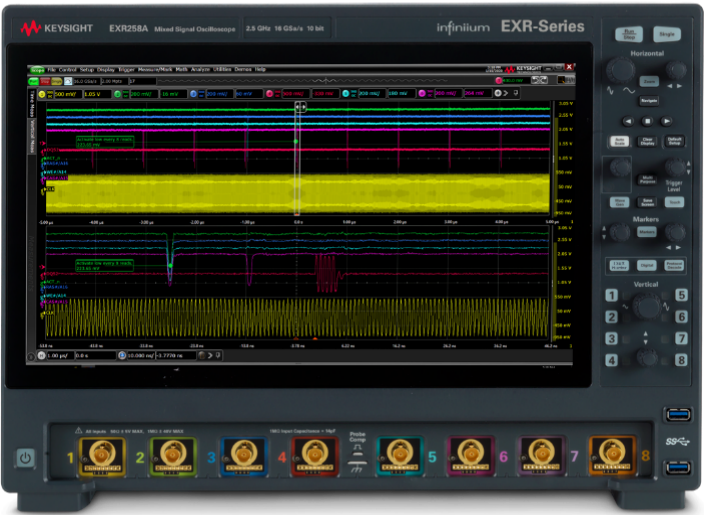Edit zoom scale field 10.000 ns/

[141, 355]
